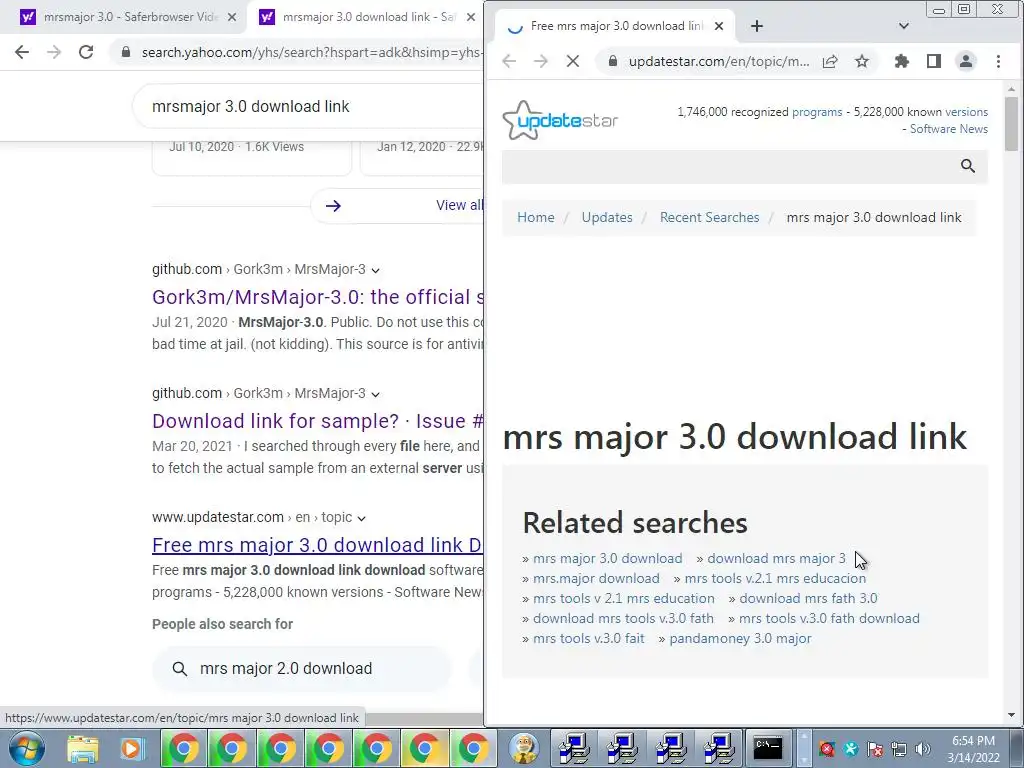Share this page using the share icon
The height and width of the screenshot is (768, 1024).
click(x=830, y=61)
